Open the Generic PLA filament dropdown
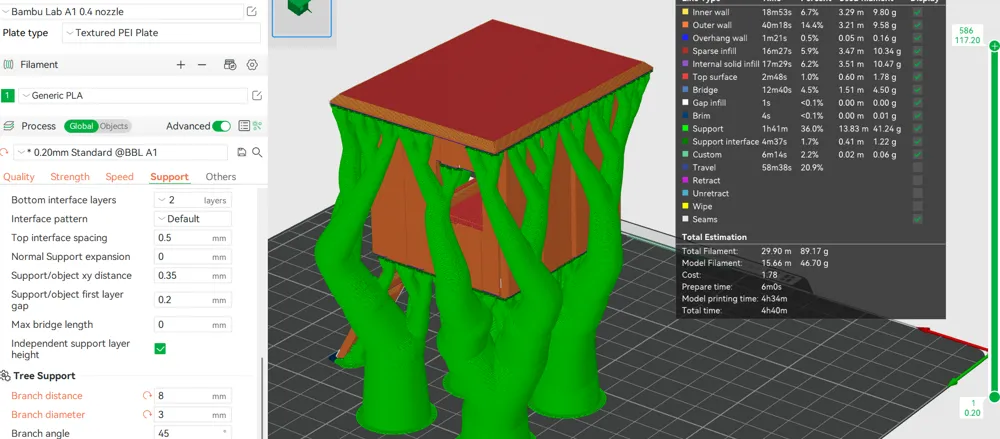Screen dimensions: 1000x439 click(x=133, y=96)
